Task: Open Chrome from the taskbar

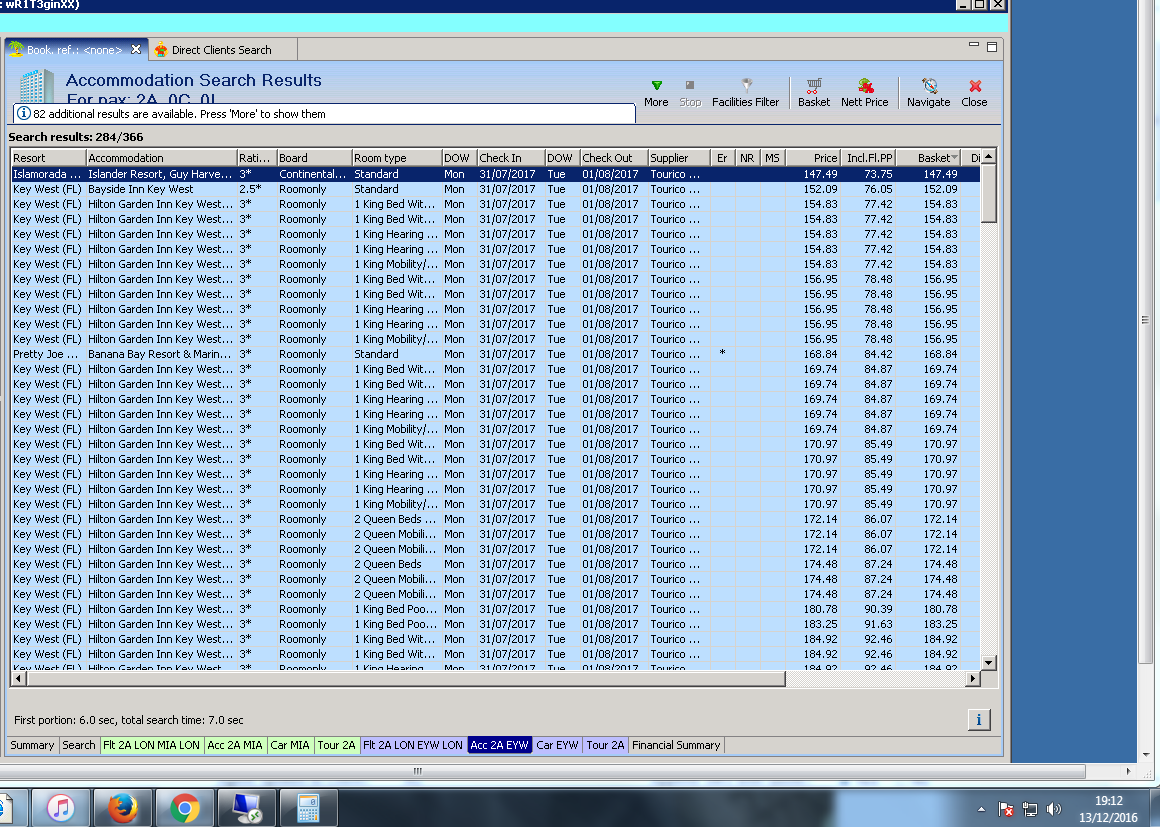Action: [184, 808]
